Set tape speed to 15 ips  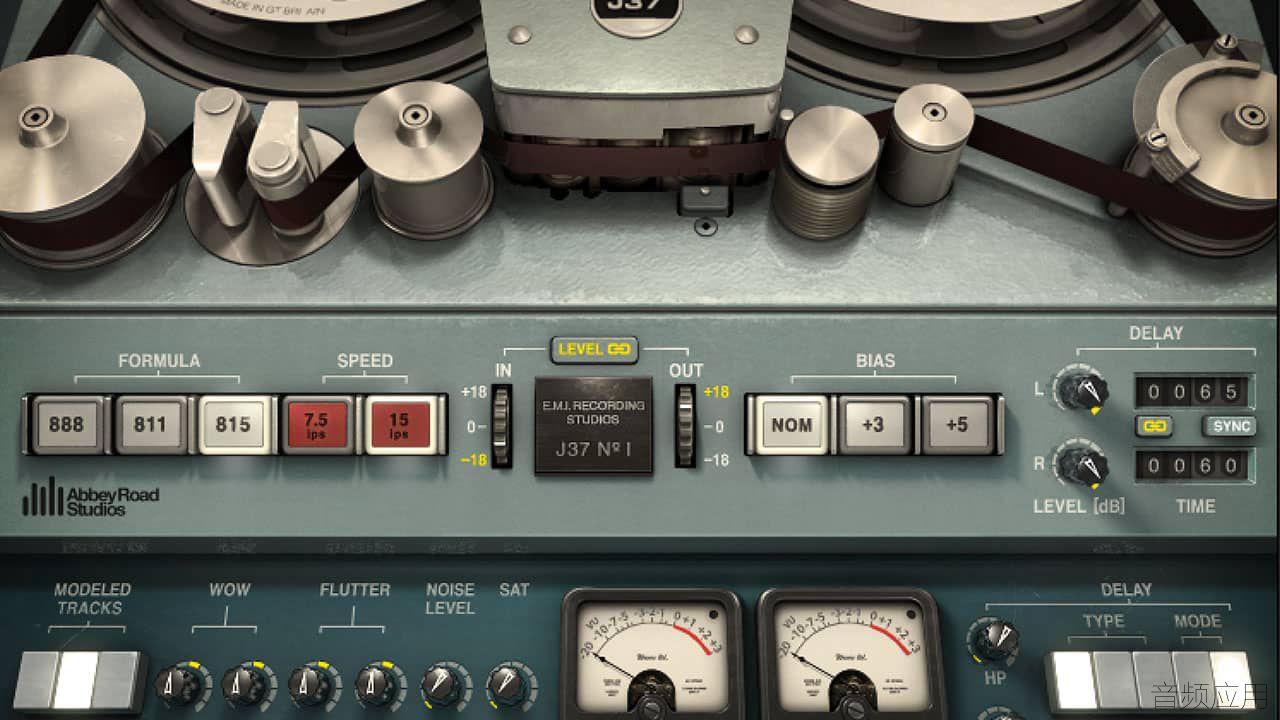pos(399,424)
